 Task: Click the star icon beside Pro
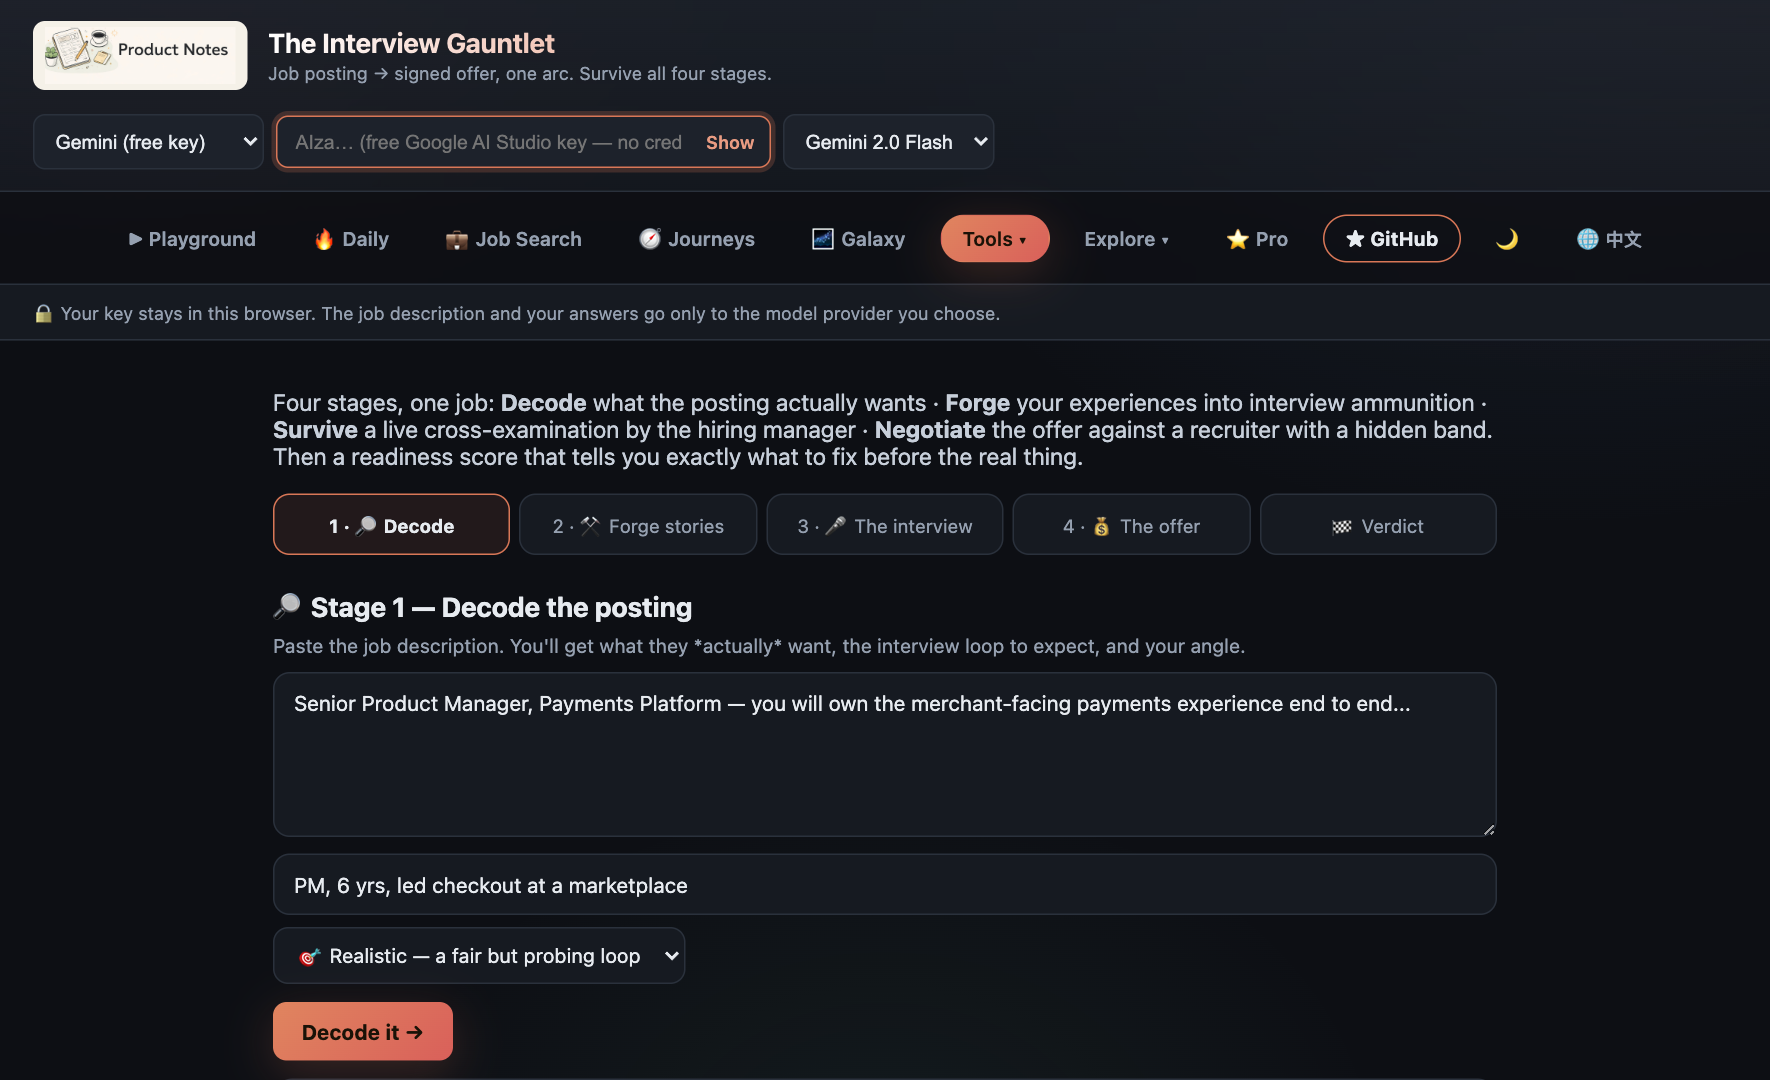pos(1238,239)
